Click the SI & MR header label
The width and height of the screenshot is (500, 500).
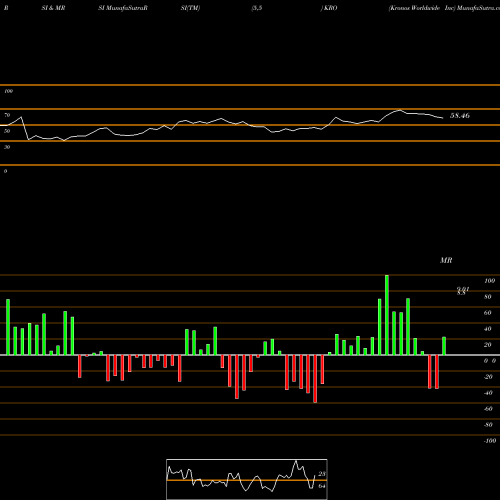pyautogui.click(x=53, y=8)
